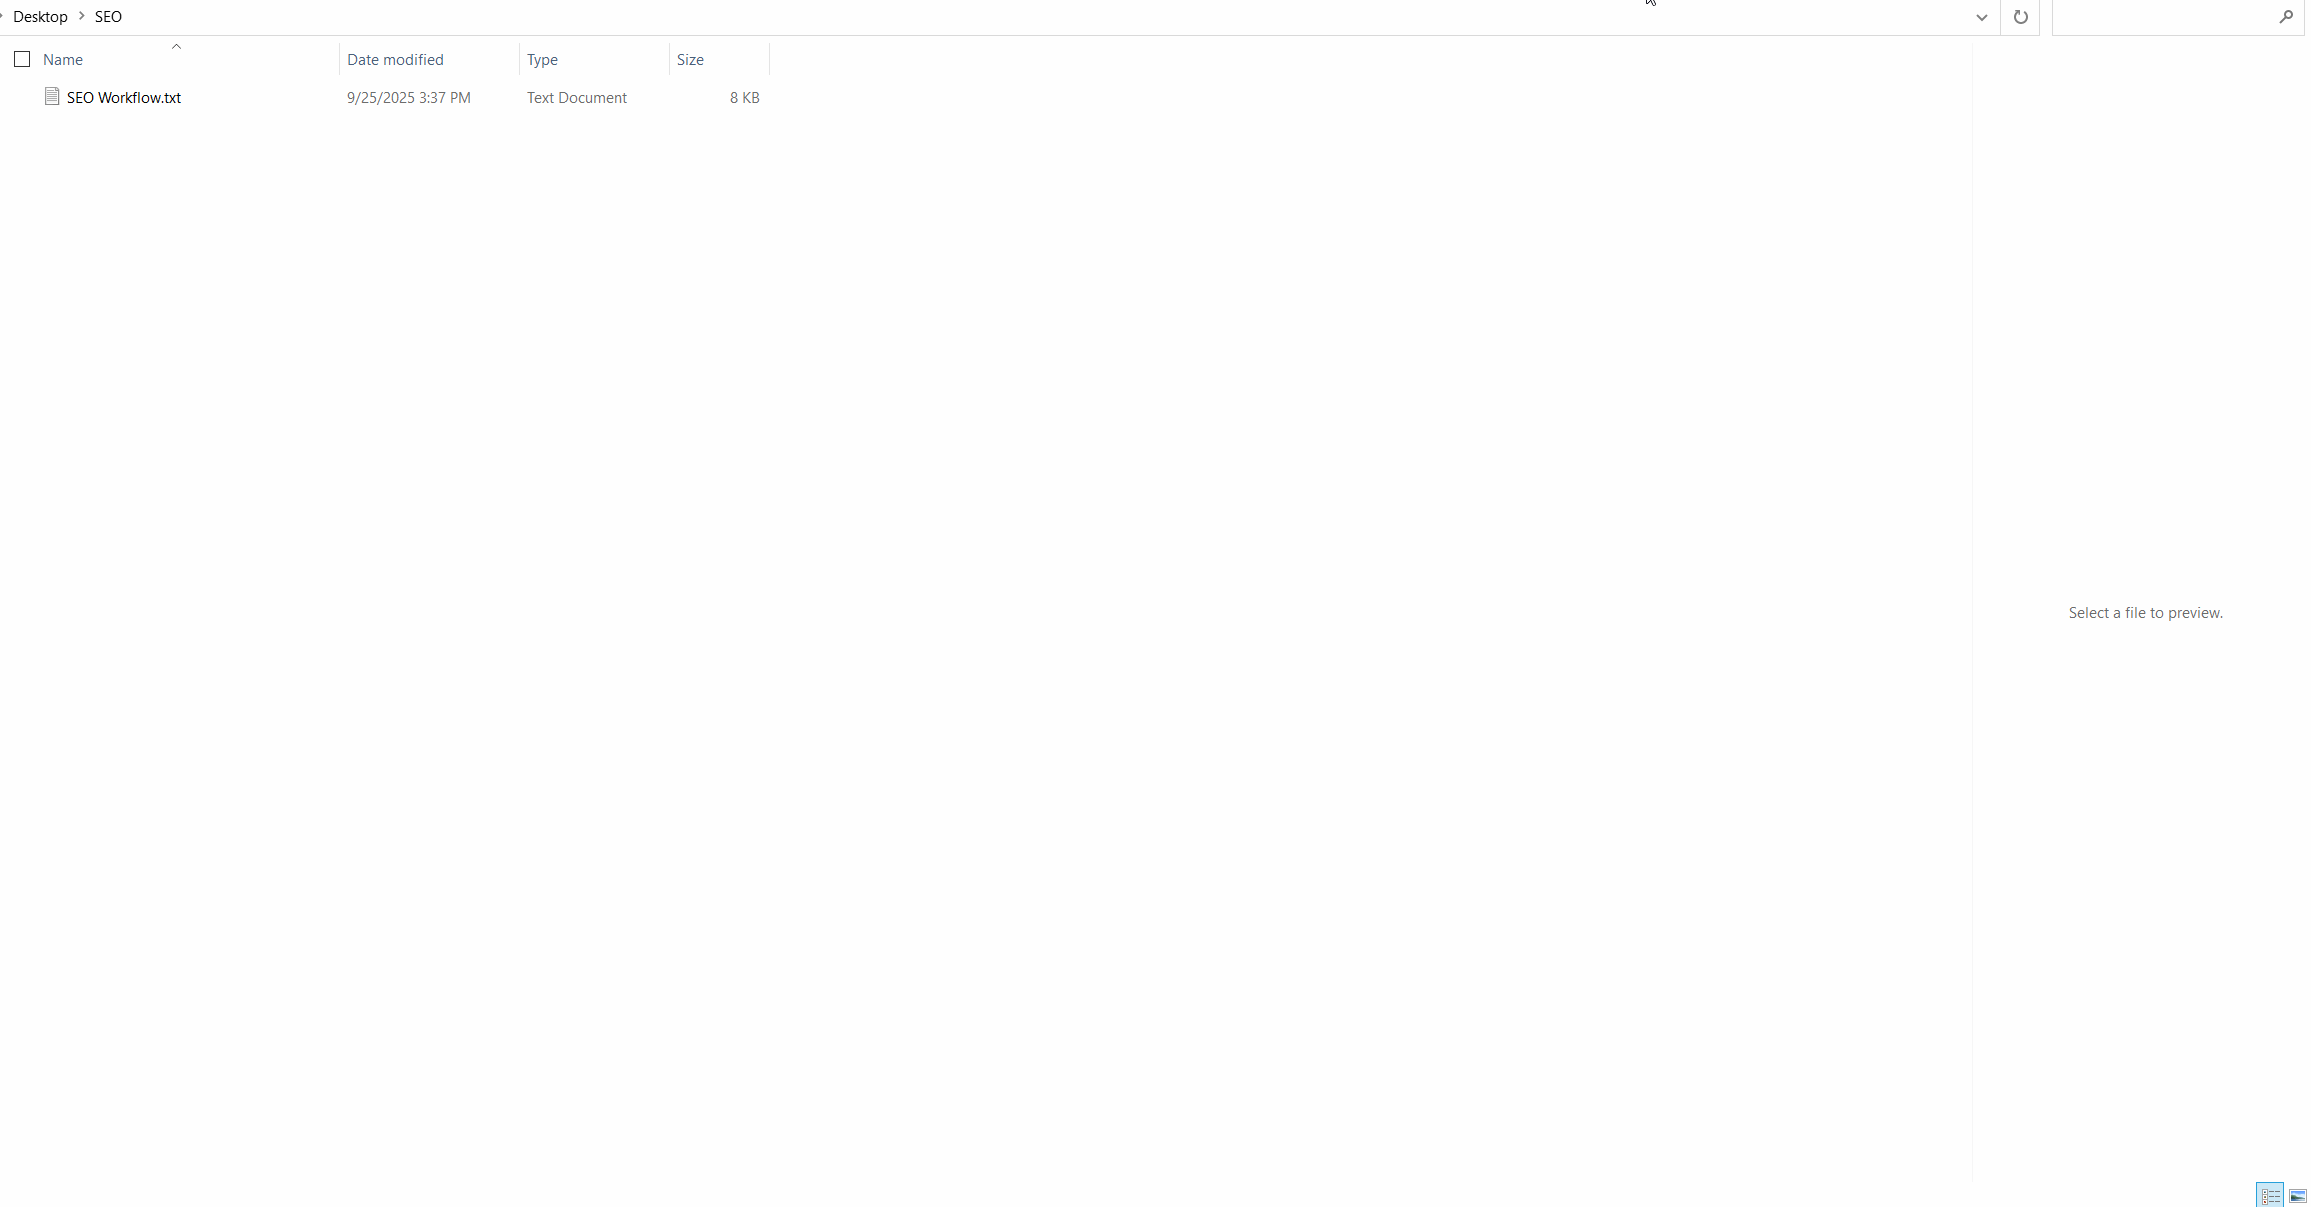This screenshot has width=2311, height=1207.
Task: Sort files by Name column header
Action: click(63, 60)
